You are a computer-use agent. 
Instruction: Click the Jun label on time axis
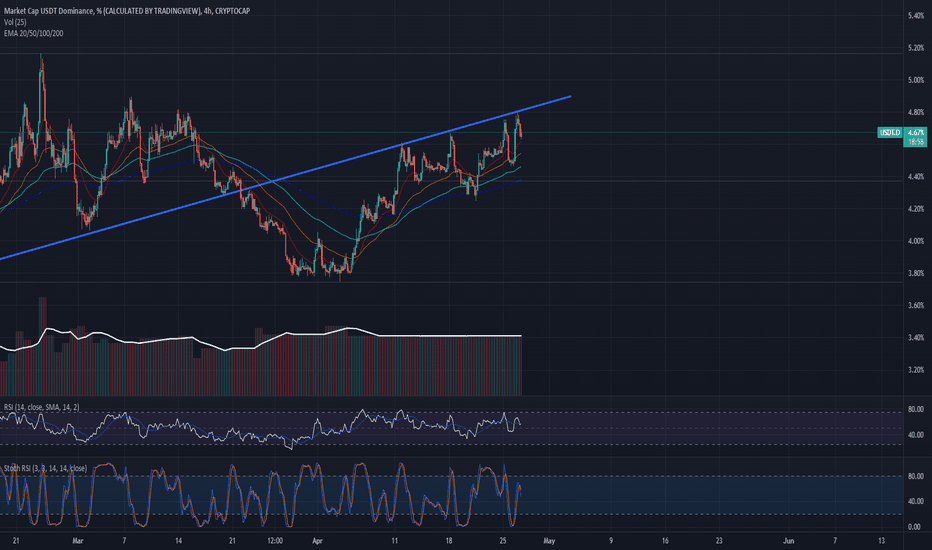click(x=789, y=541)
